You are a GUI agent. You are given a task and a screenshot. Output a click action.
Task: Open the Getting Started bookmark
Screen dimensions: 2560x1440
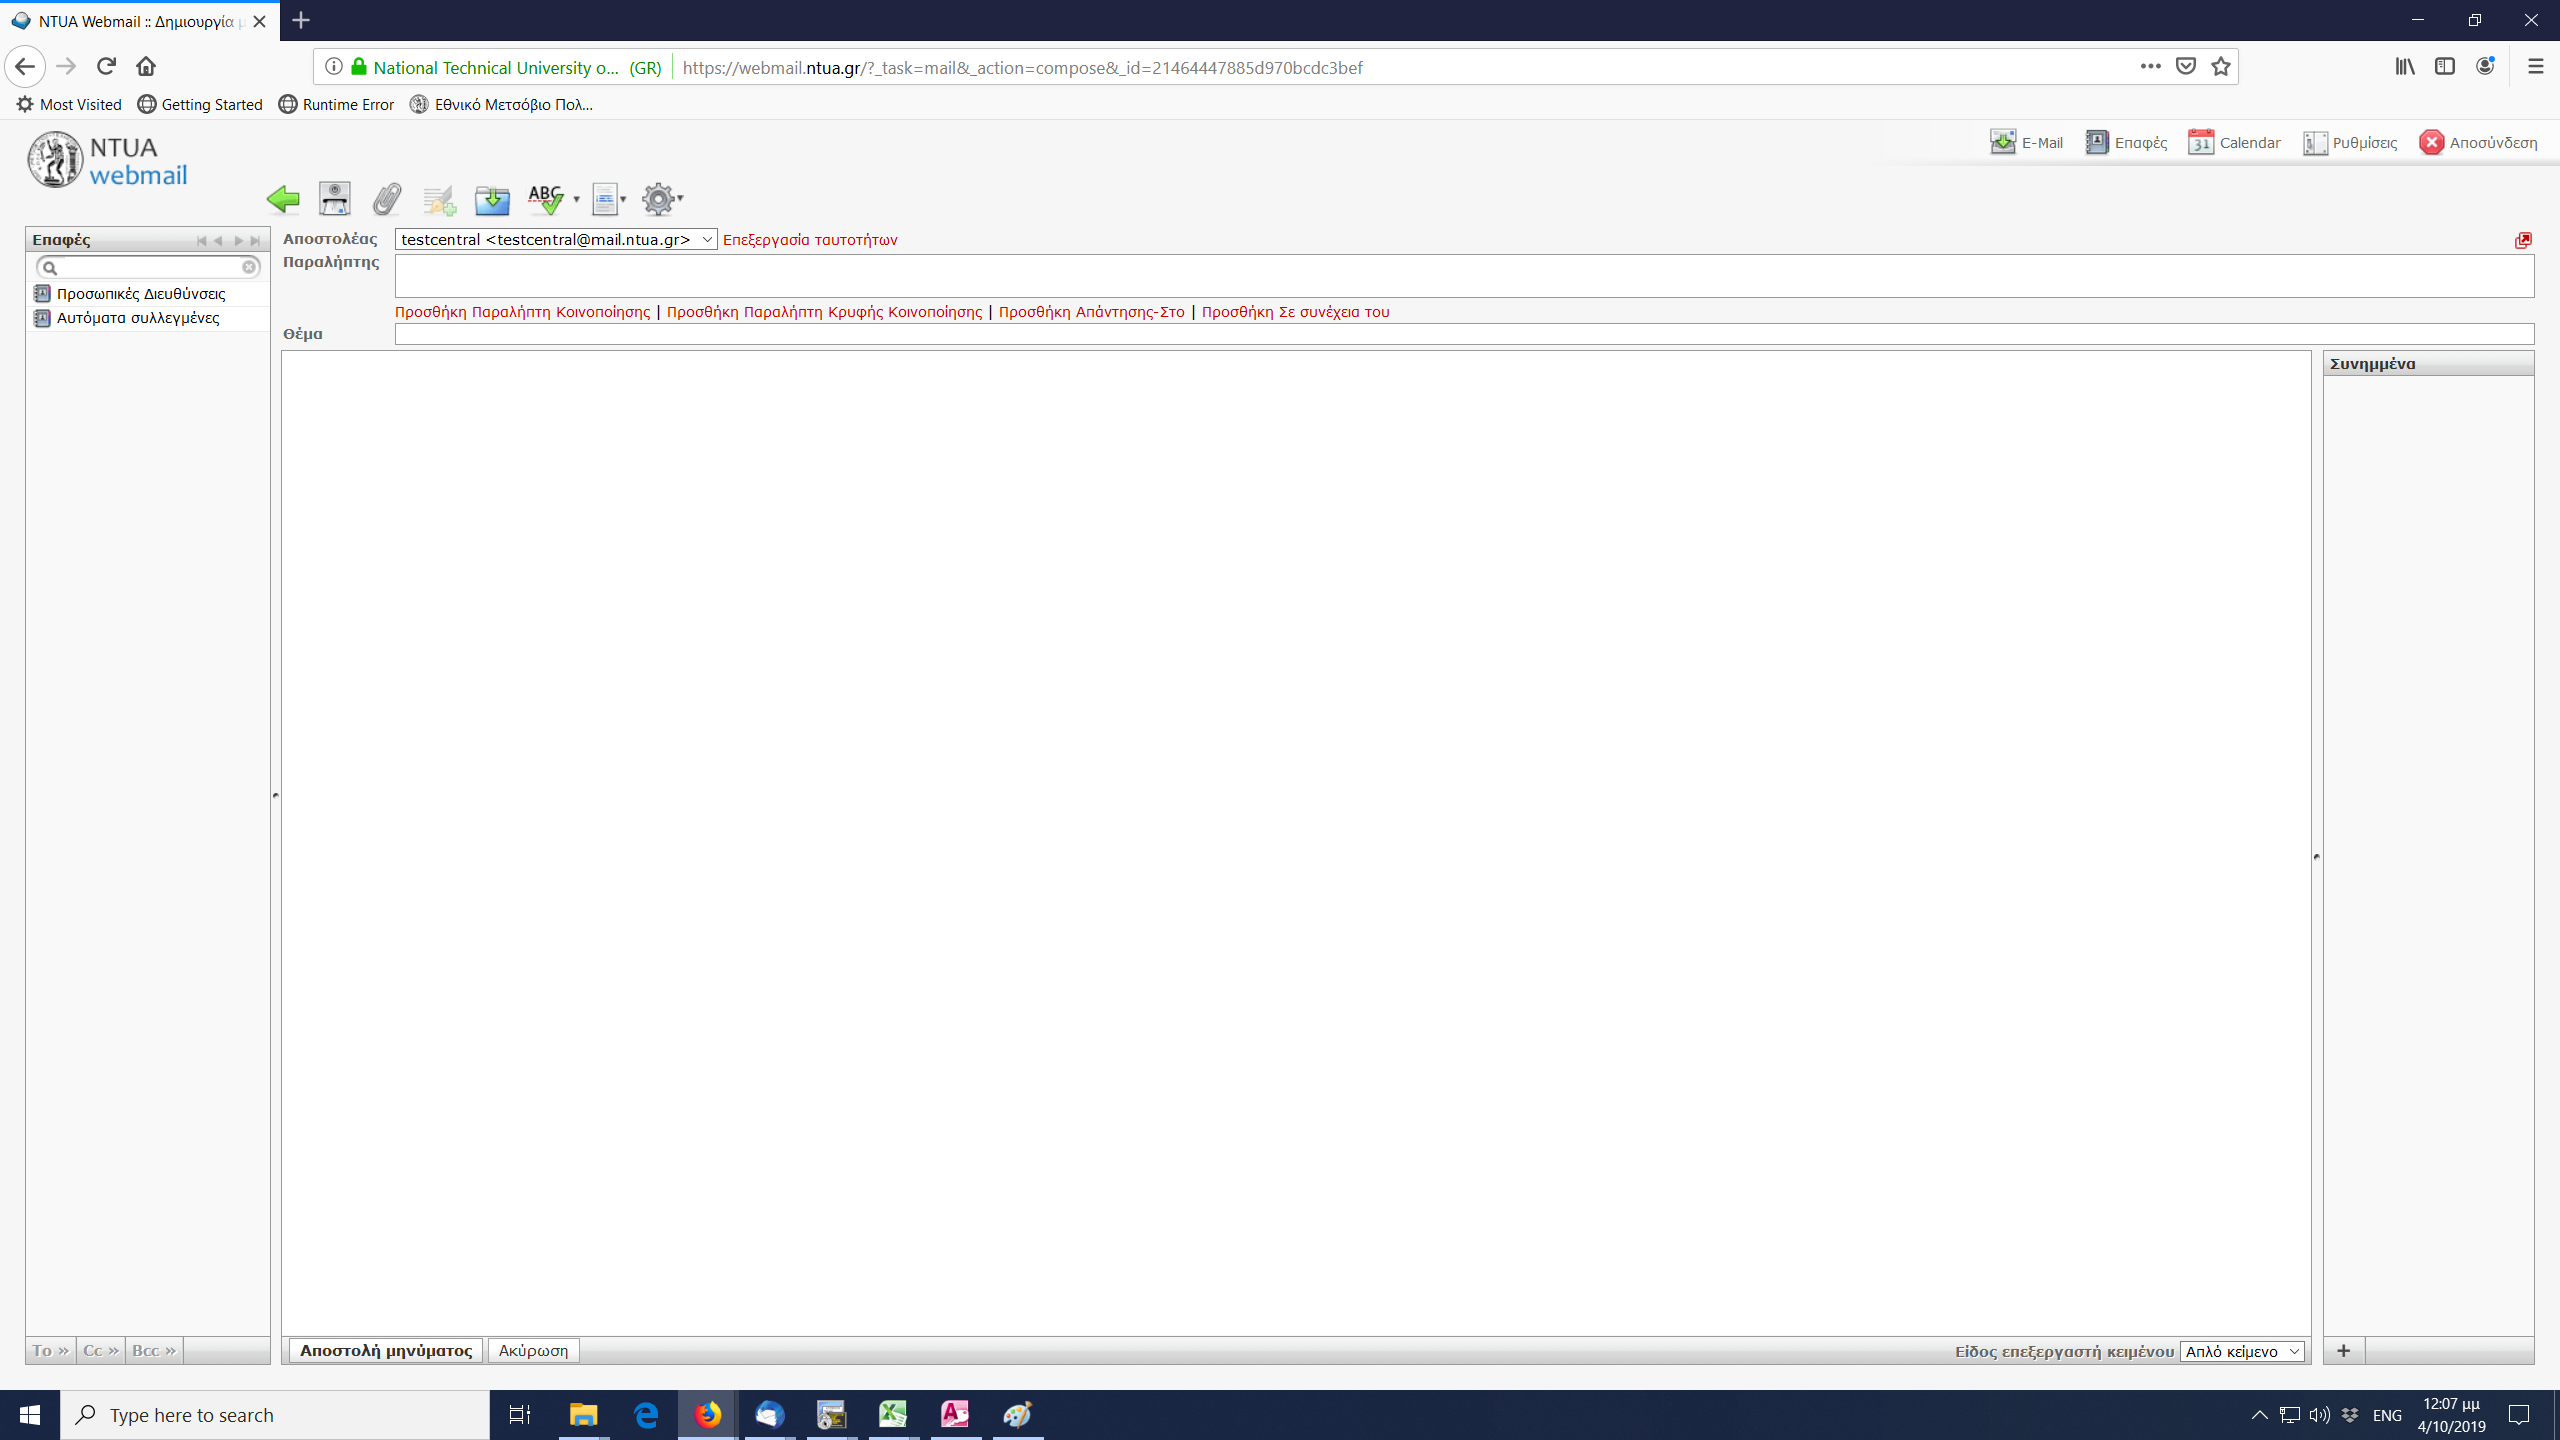pos(200,104)
